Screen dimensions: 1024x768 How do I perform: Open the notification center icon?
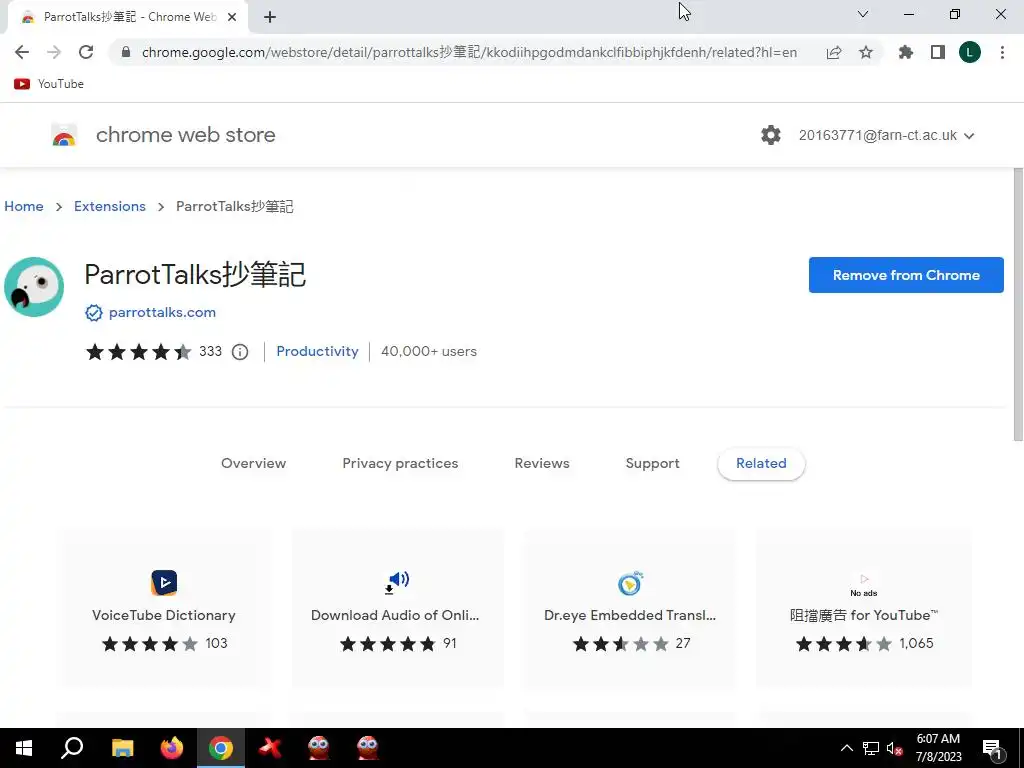(993, 748)
